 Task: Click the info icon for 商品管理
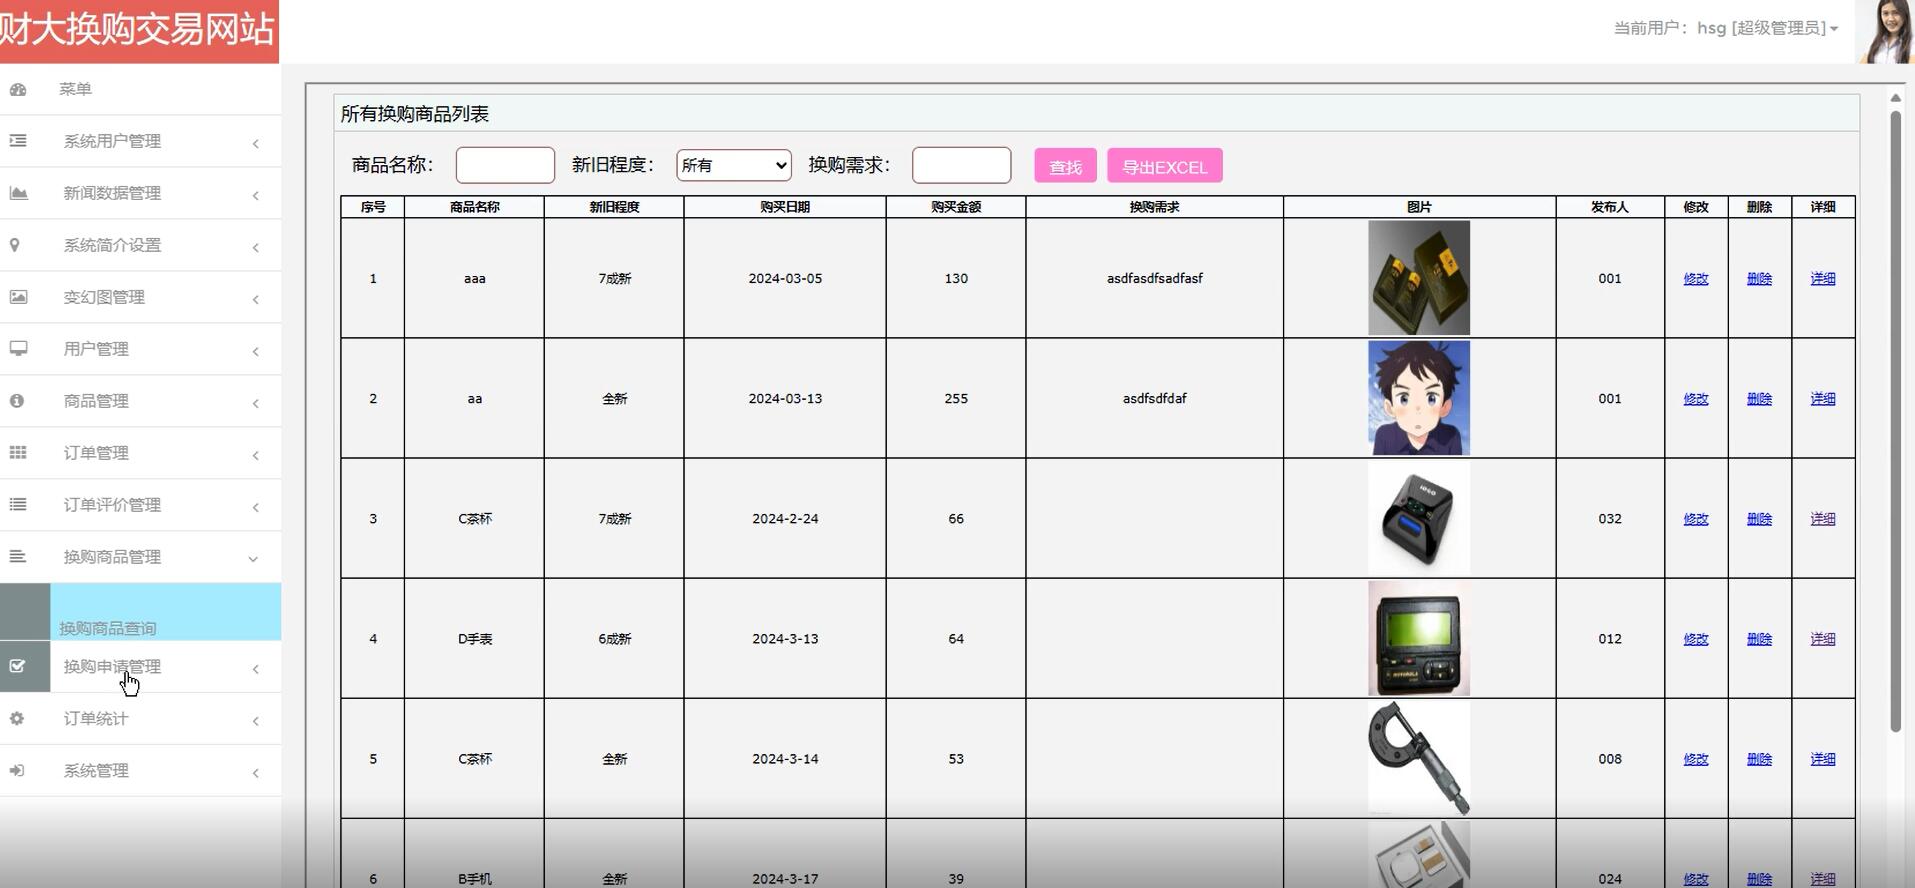(17, 401)
